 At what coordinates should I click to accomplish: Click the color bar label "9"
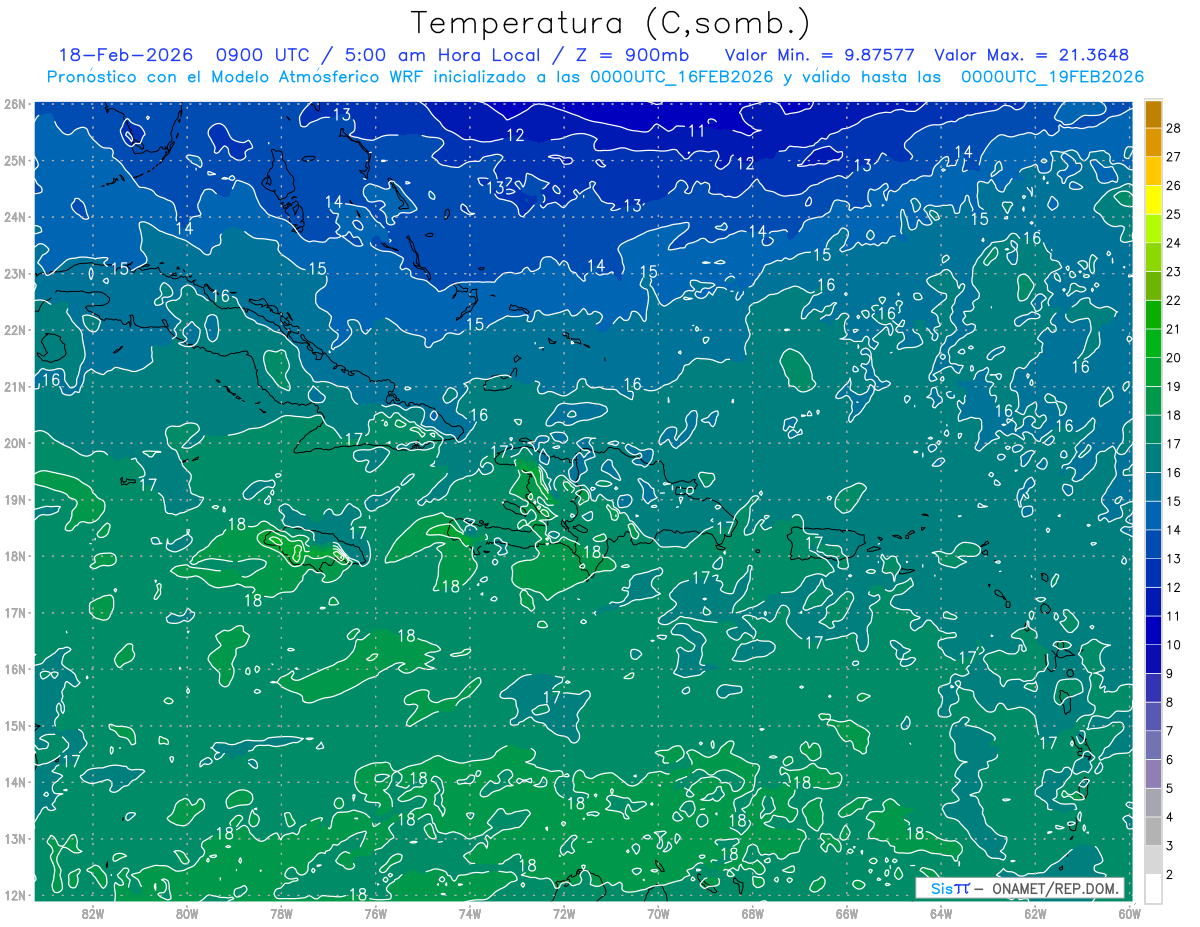point(1169,673)
